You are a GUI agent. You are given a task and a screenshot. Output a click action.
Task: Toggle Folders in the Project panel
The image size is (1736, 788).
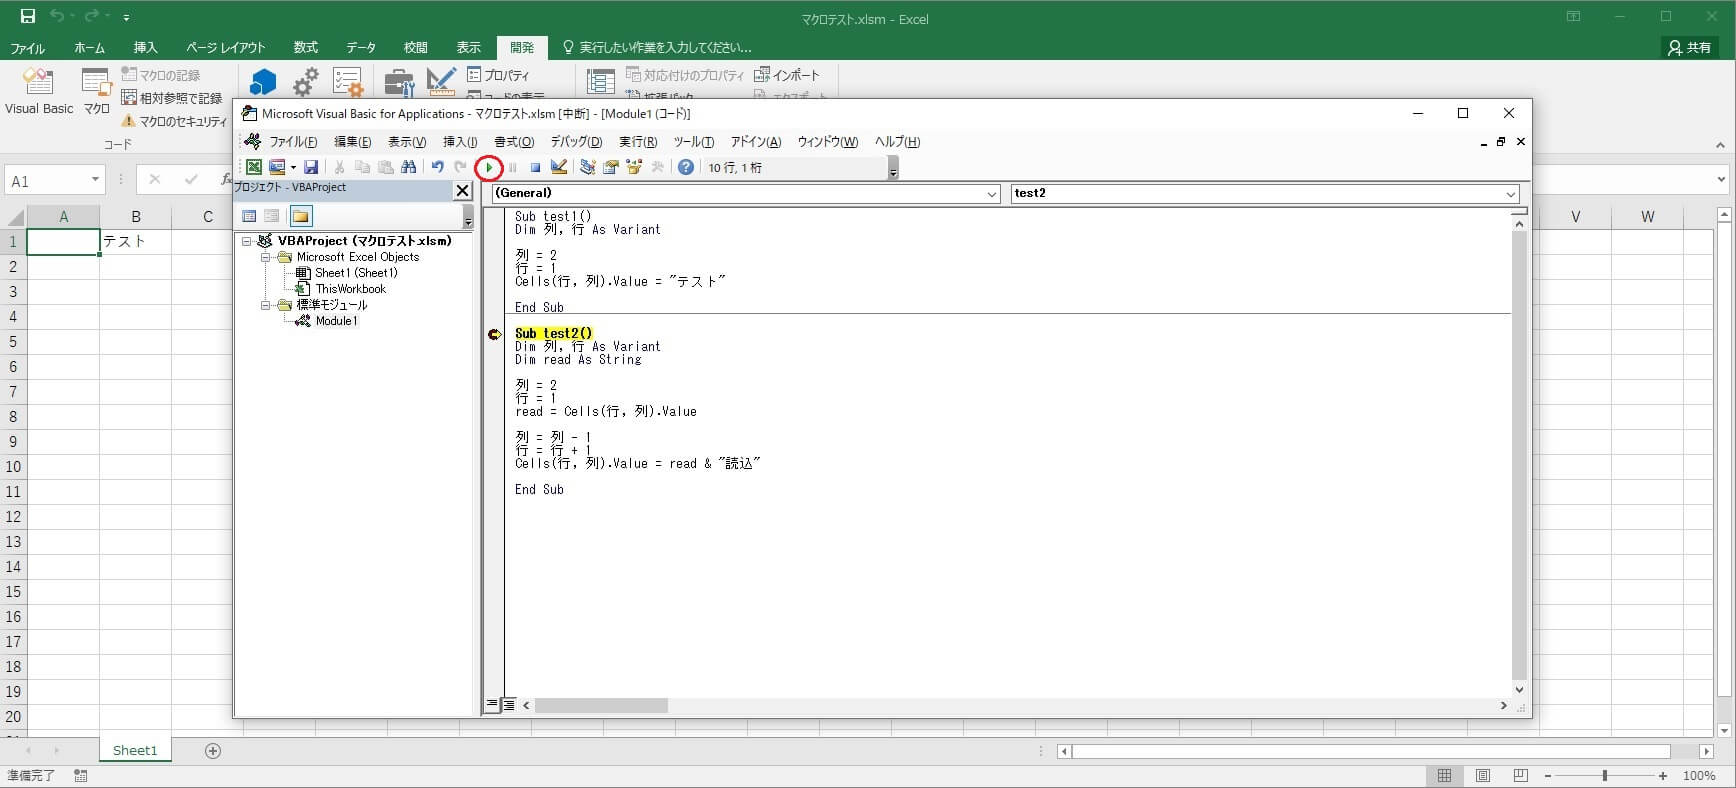[301, 215]
